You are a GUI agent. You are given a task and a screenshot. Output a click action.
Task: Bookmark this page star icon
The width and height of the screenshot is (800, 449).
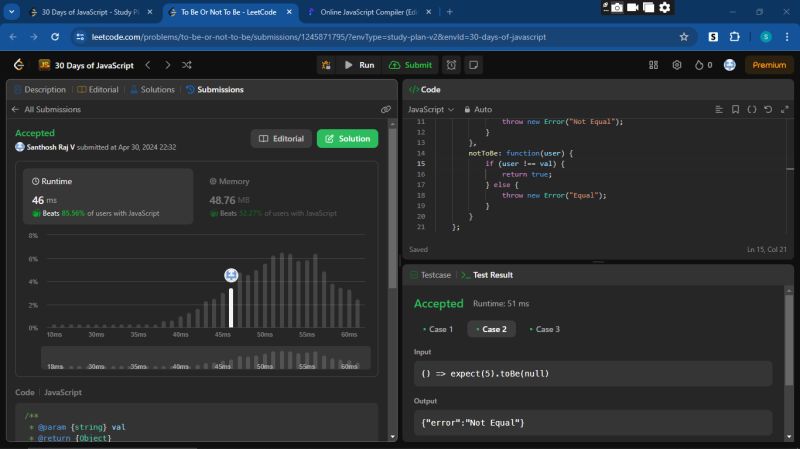(684, 37)
